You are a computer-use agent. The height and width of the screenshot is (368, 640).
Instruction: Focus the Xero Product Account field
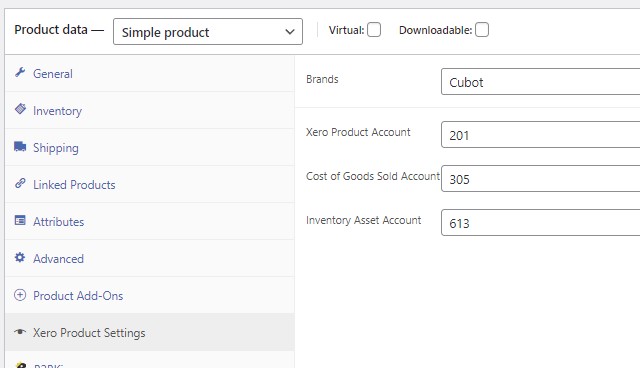coord(540,134)
